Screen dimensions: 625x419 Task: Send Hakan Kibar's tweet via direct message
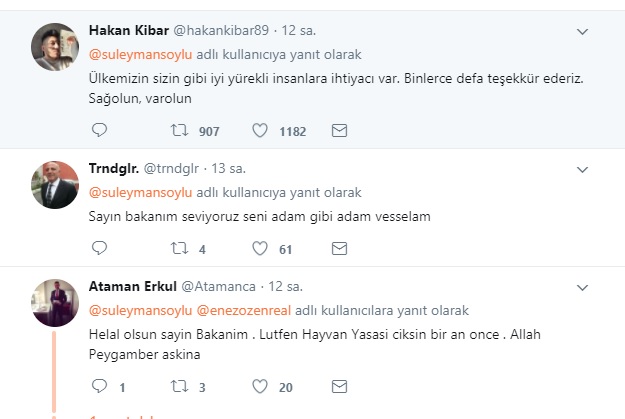click(339, 130)
